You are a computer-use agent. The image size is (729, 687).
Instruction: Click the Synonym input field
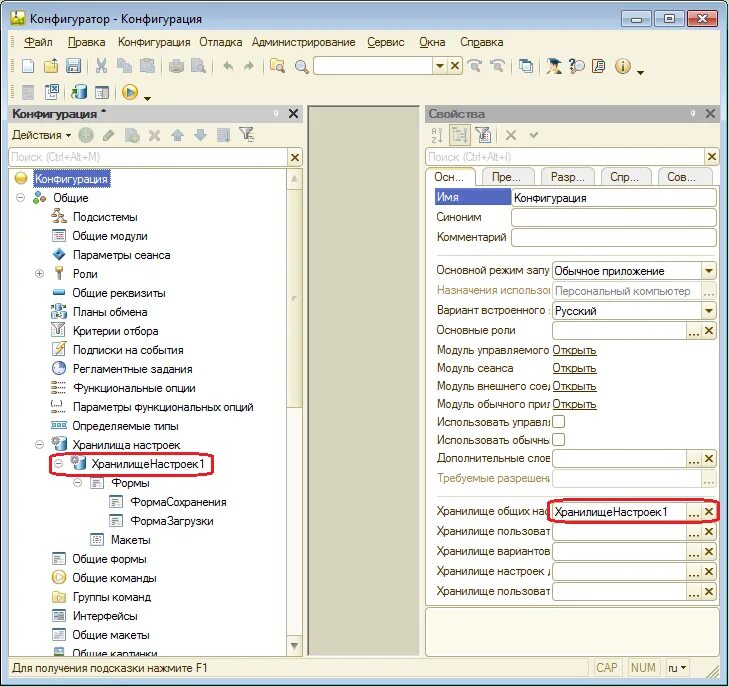click(614, 217)
